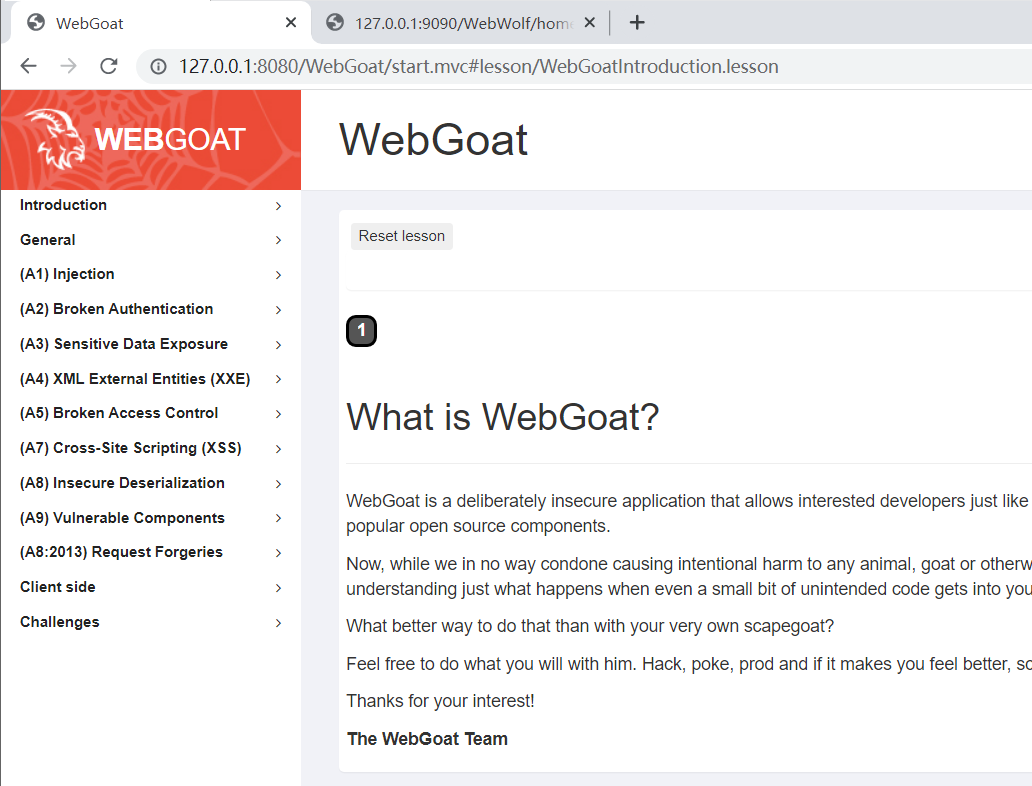Select lesson page number 1
Image resolution: width=1032 pixels, height=786 pixels.
click(361, 330)
